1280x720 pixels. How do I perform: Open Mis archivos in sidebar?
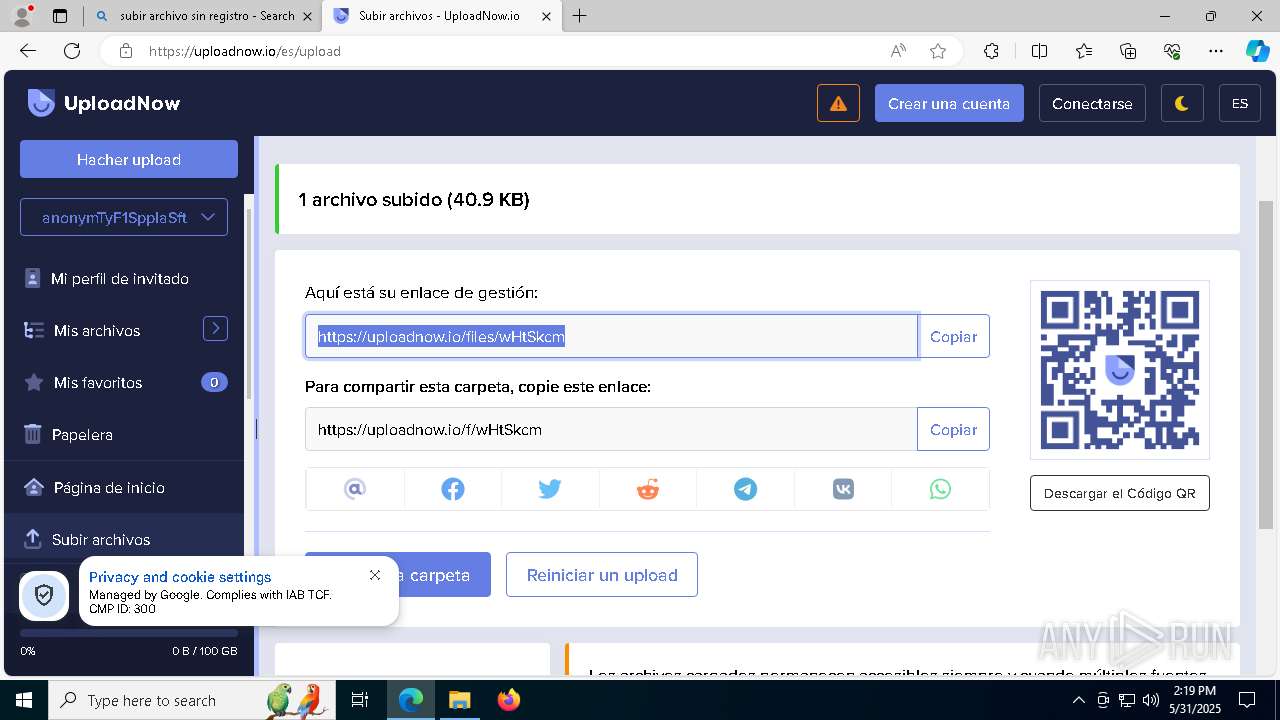click(97, 331)
